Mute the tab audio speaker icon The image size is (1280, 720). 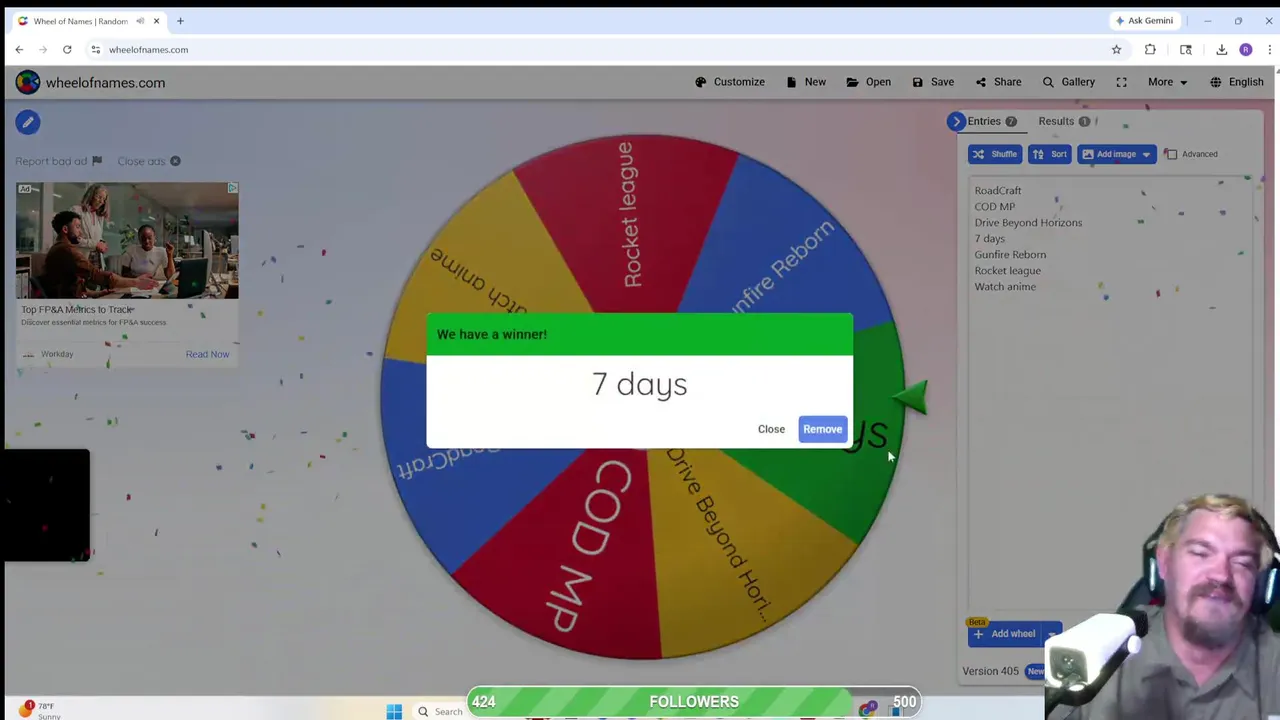140,21
